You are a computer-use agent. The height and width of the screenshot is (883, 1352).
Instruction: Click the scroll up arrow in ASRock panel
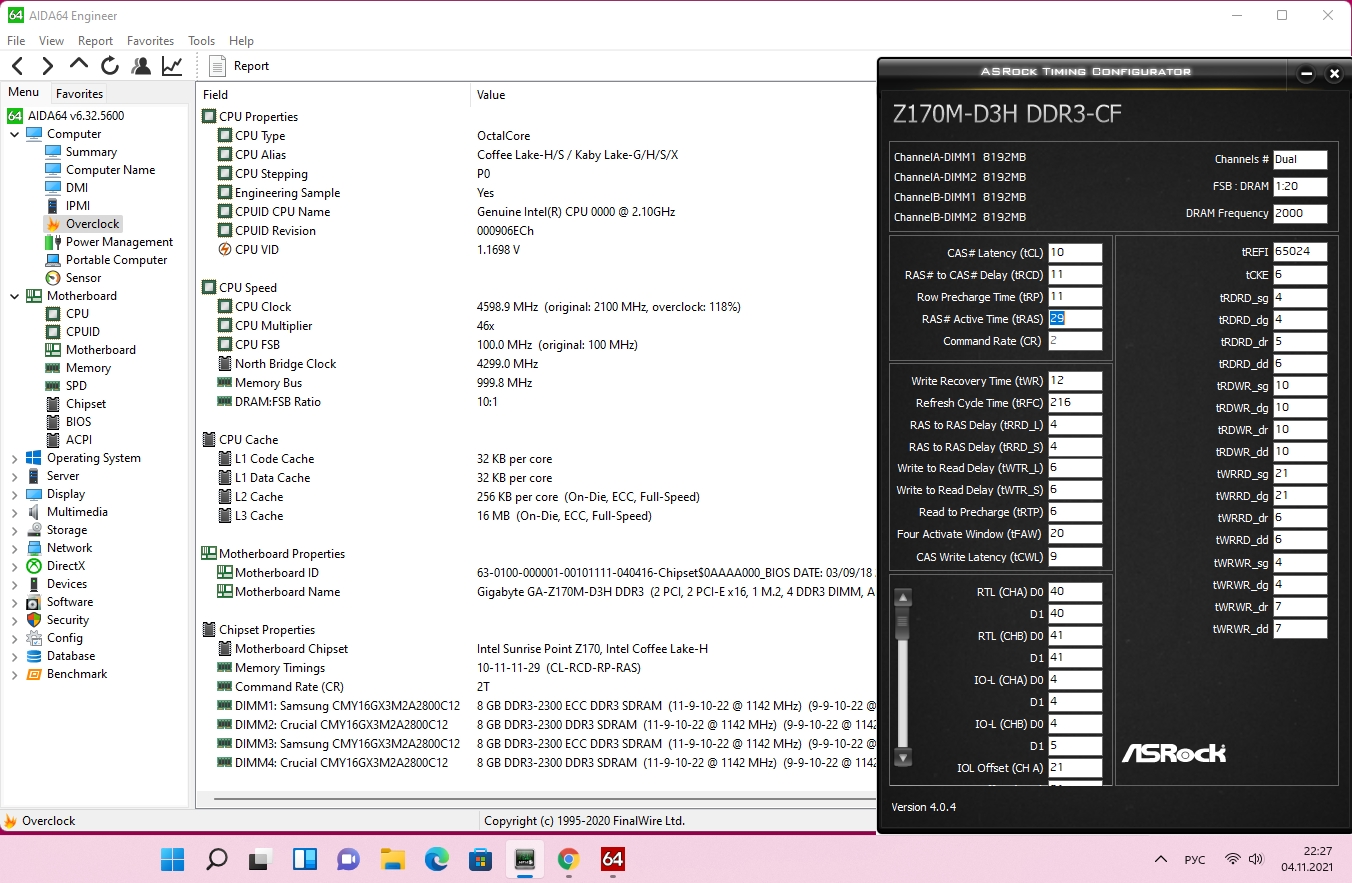[903, 598]
